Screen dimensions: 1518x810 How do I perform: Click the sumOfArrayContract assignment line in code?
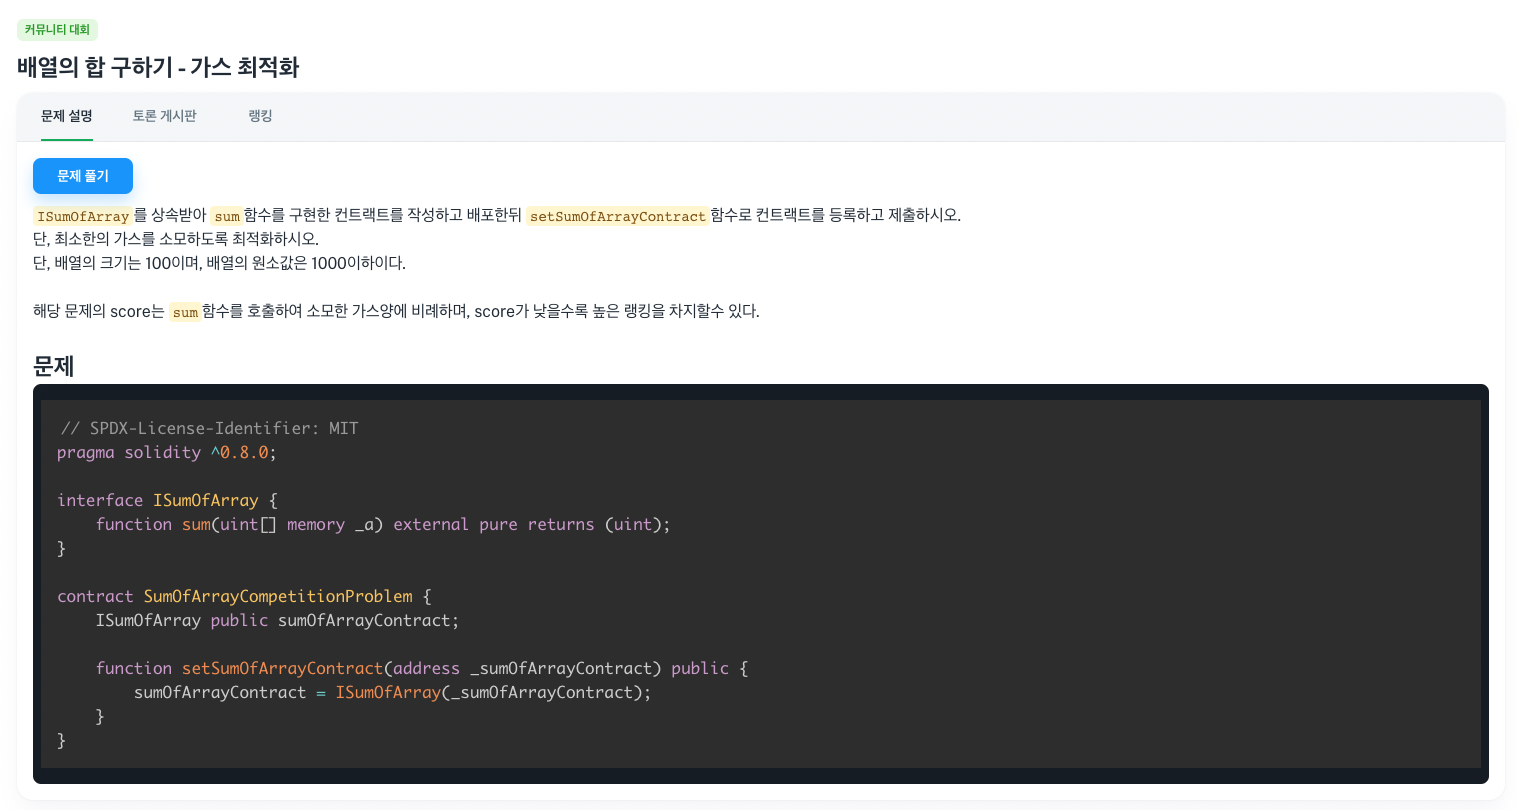pos(392,692)
